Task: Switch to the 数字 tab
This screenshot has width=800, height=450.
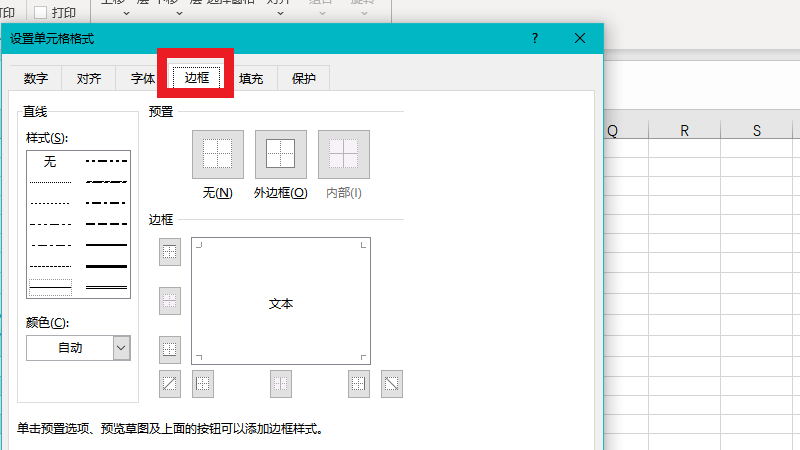Action: point(36,79)
